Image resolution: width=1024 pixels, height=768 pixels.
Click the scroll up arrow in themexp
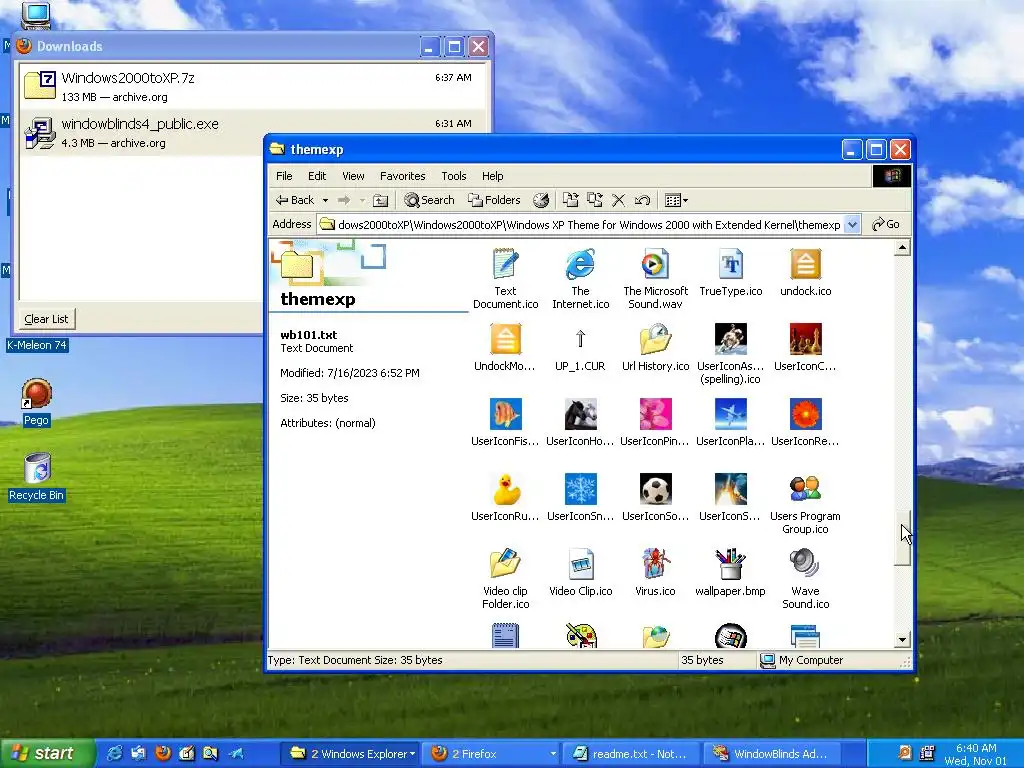(903, 248)
